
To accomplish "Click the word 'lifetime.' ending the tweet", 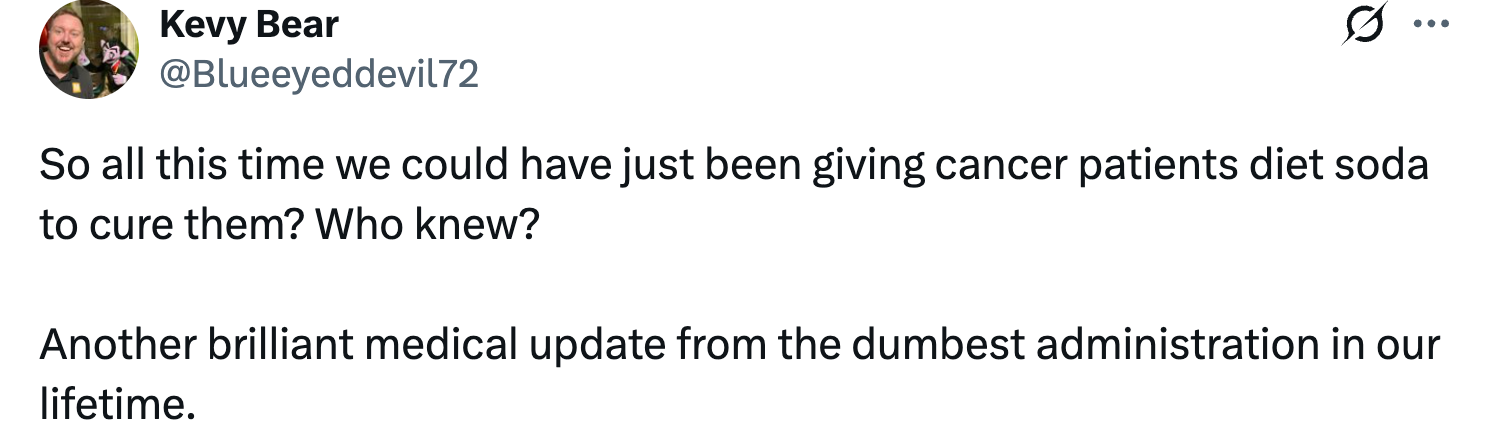I will [x=115, y=405].
